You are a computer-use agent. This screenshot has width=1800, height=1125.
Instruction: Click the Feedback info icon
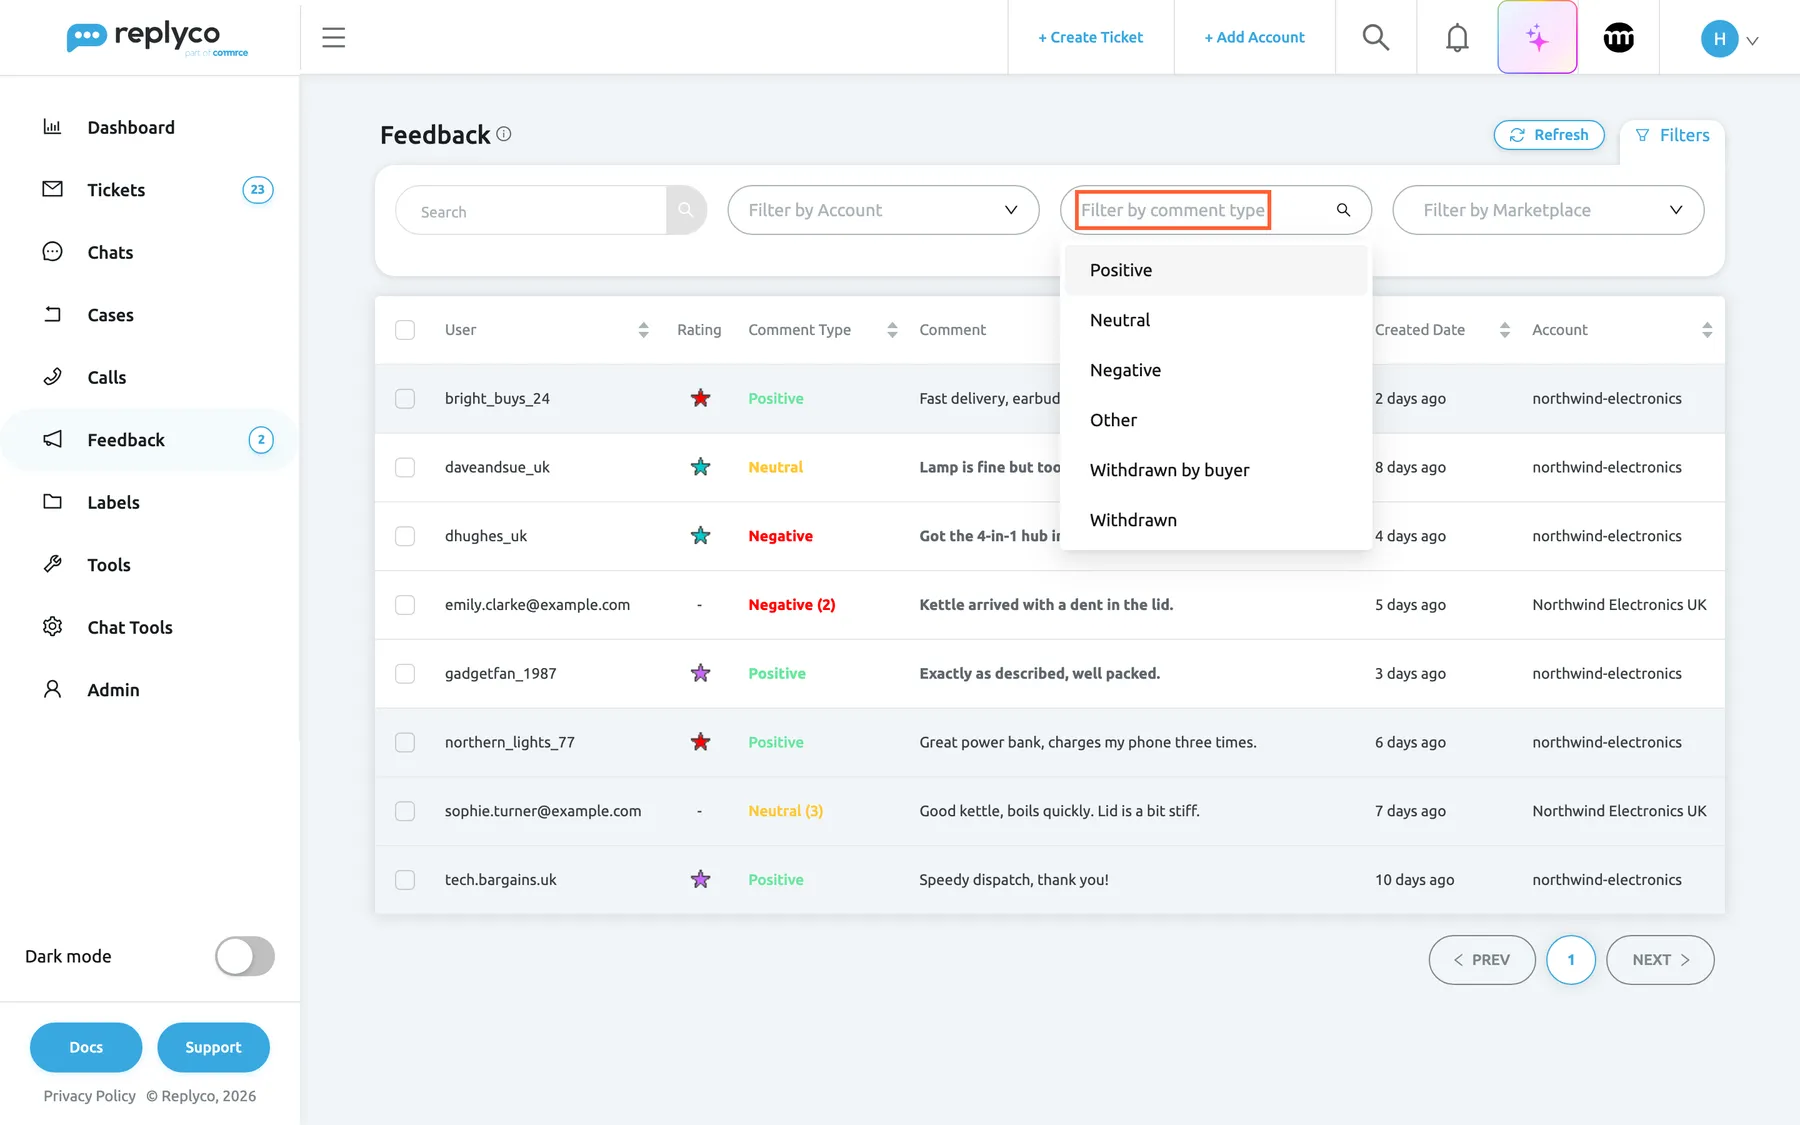504,134
